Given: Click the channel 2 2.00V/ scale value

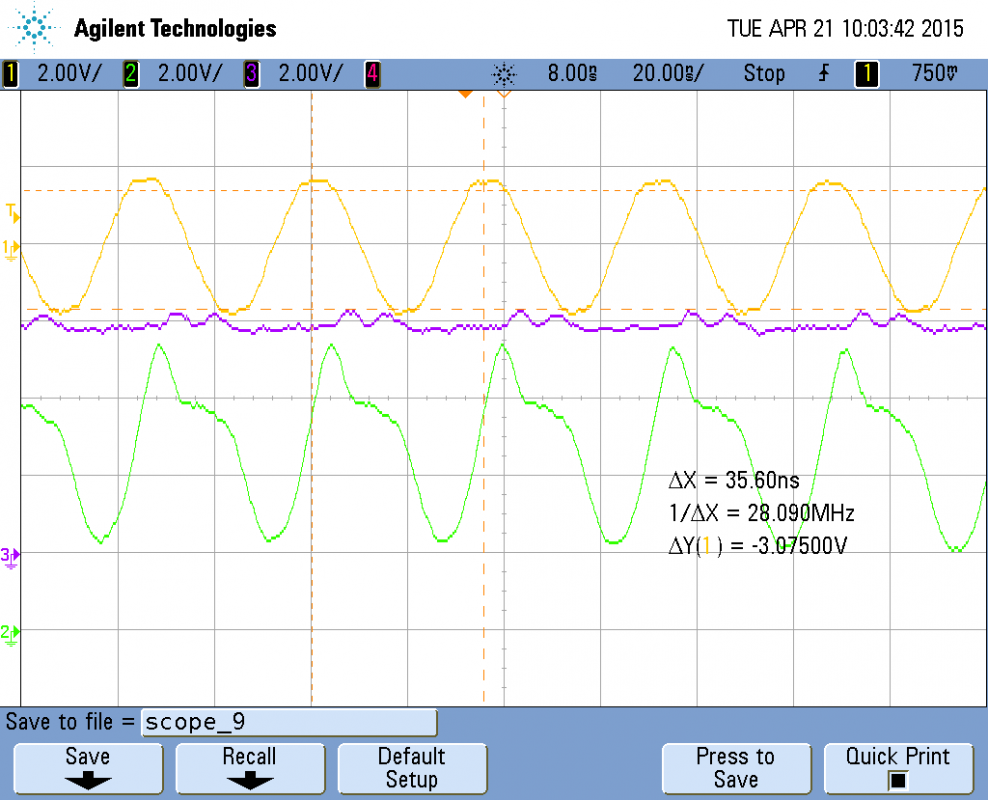Looking at the screenshot, I should (x=190, y=74).
